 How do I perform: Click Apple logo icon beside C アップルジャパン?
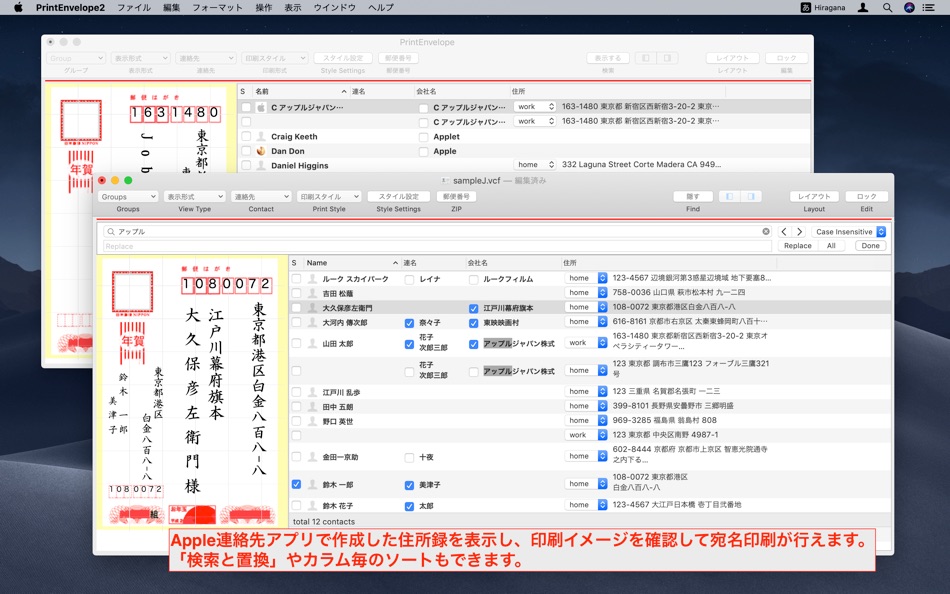261,107
